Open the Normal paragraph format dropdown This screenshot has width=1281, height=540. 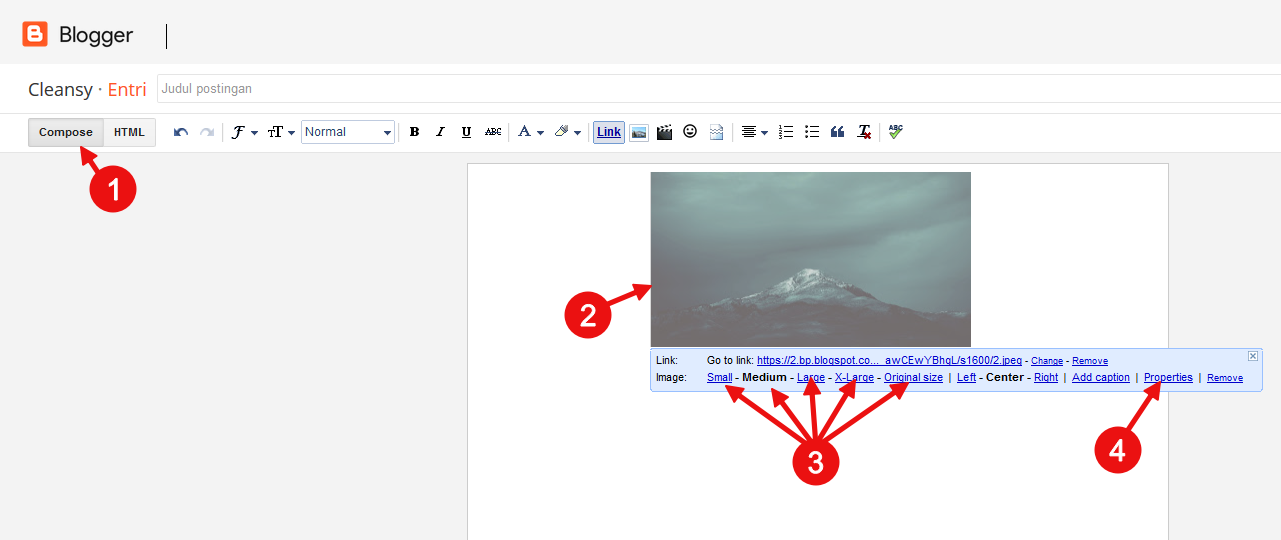pos(348,132)
